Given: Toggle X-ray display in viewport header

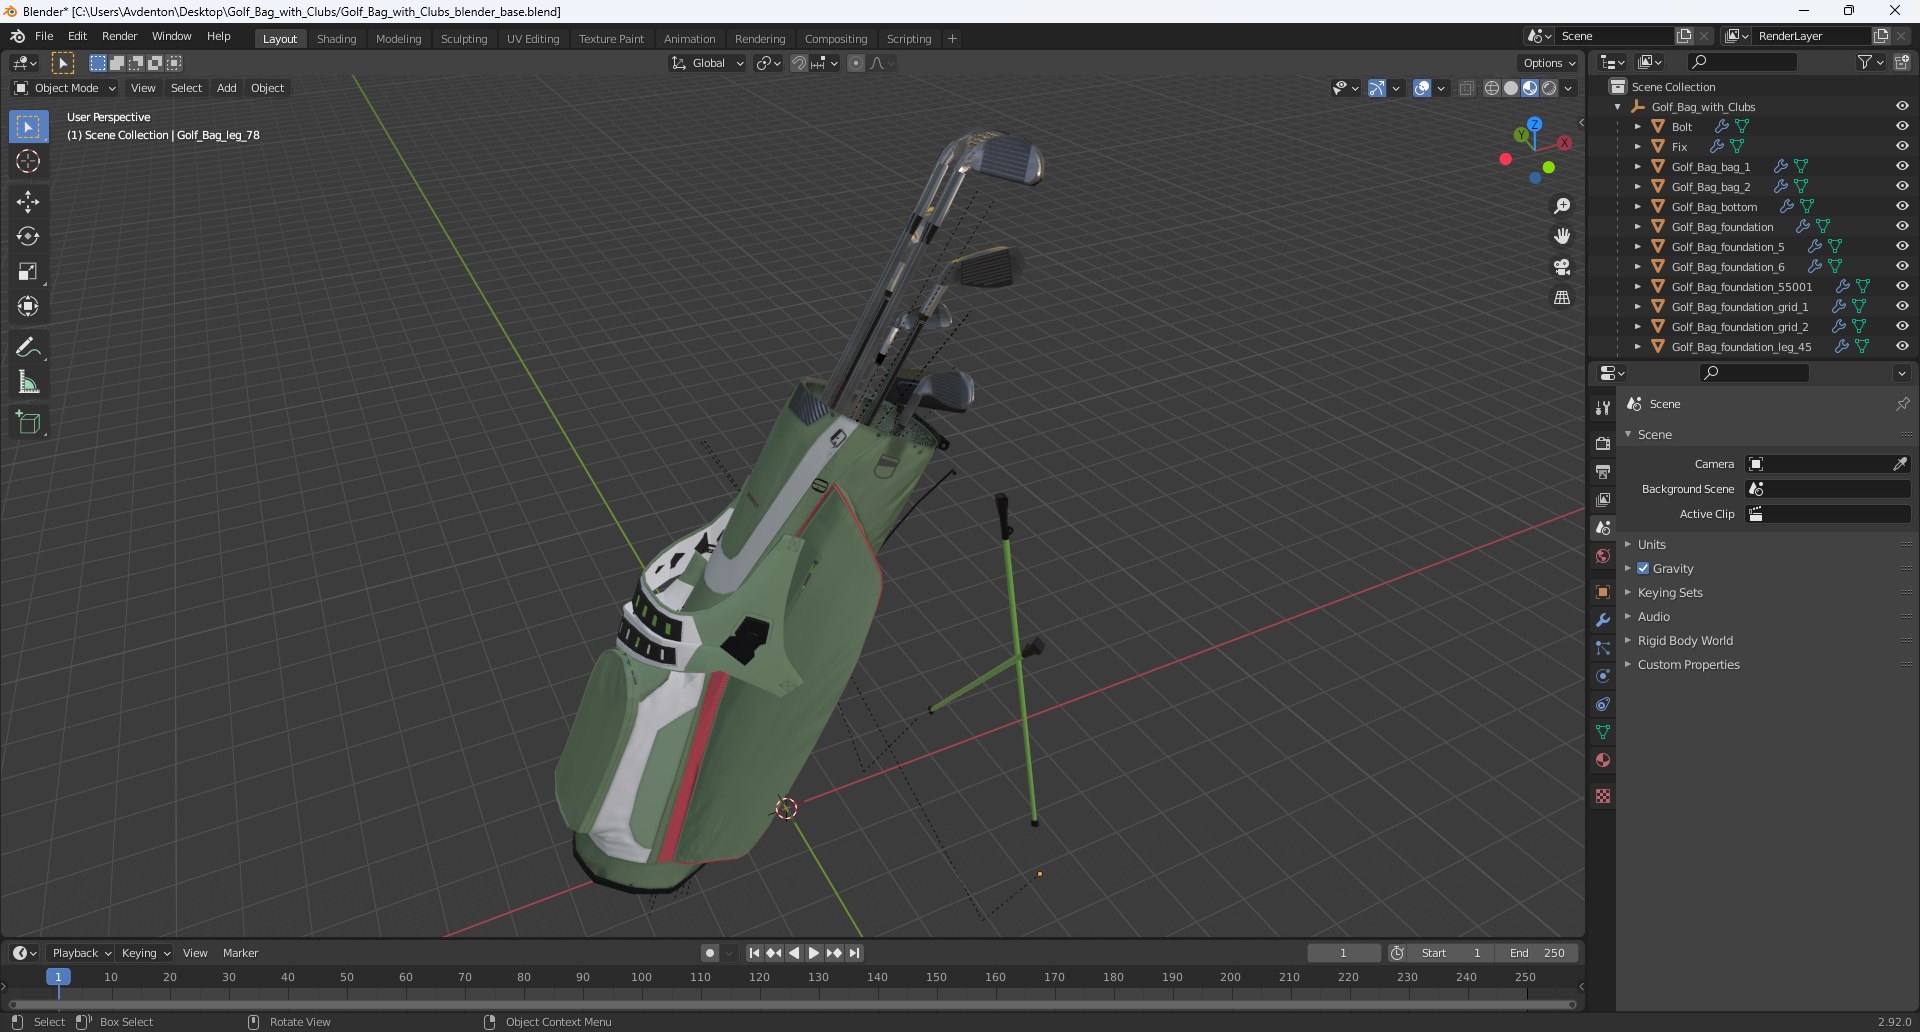Looking at the screenshot, I should pyautogui.click(x=1467, y=88).
